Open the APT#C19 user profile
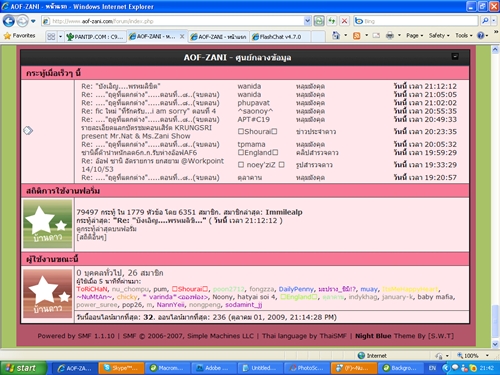The height and width of the screenshot is (375, 500). (x=254, y=119)
